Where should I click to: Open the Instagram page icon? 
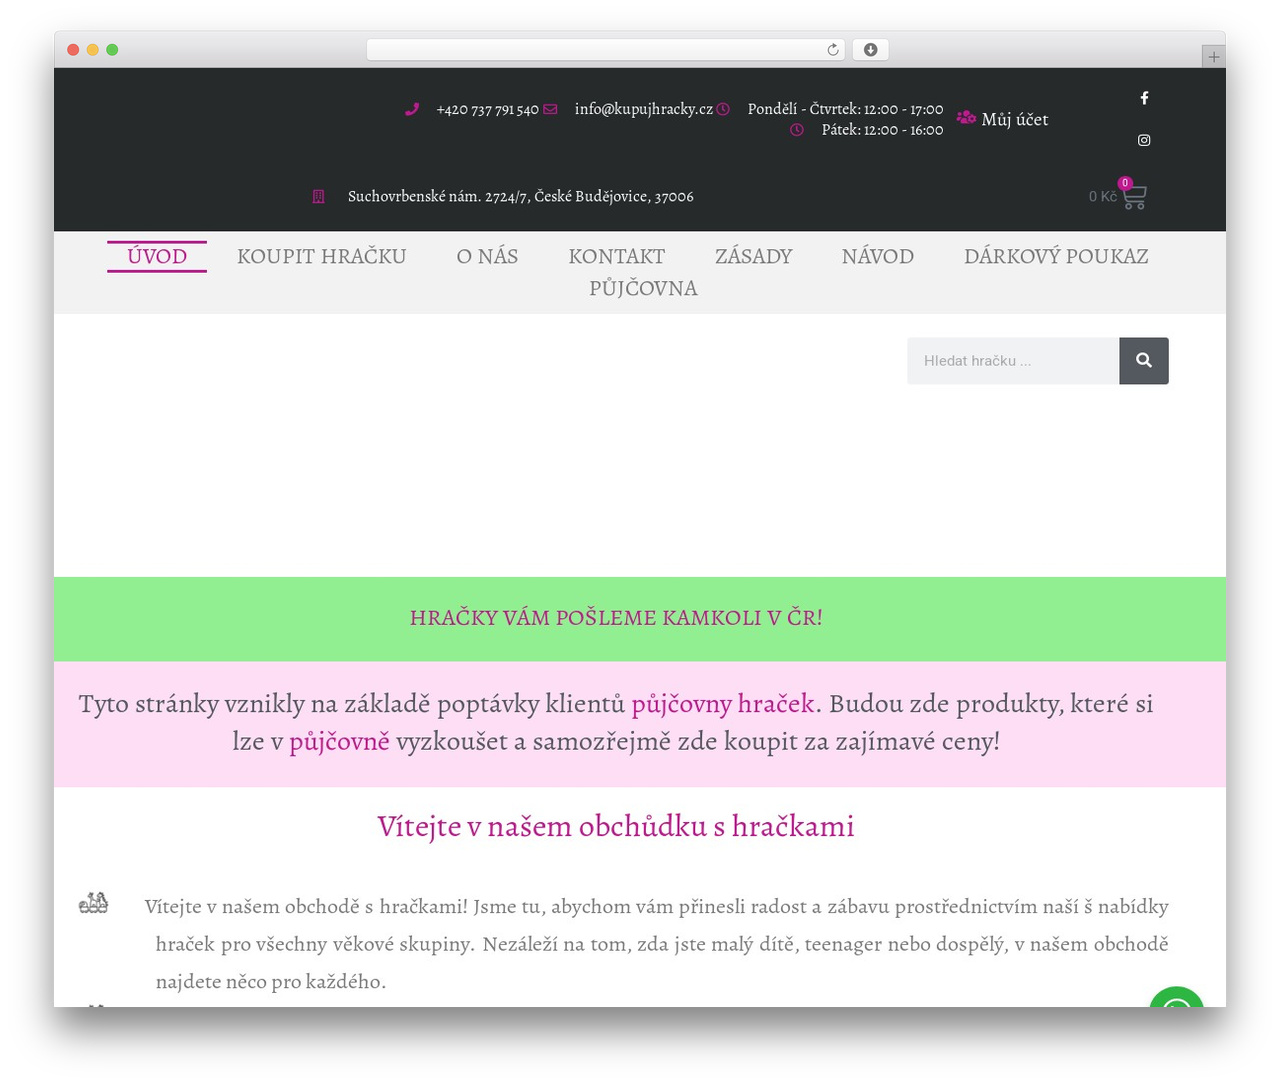pos(1144,140)
